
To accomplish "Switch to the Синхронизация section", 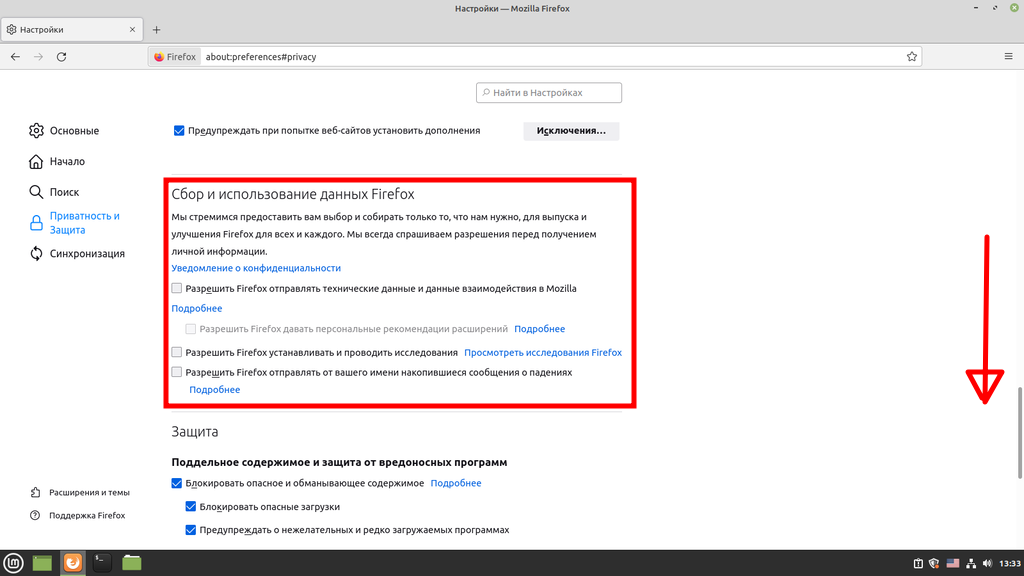I will (x=87, y=254).
